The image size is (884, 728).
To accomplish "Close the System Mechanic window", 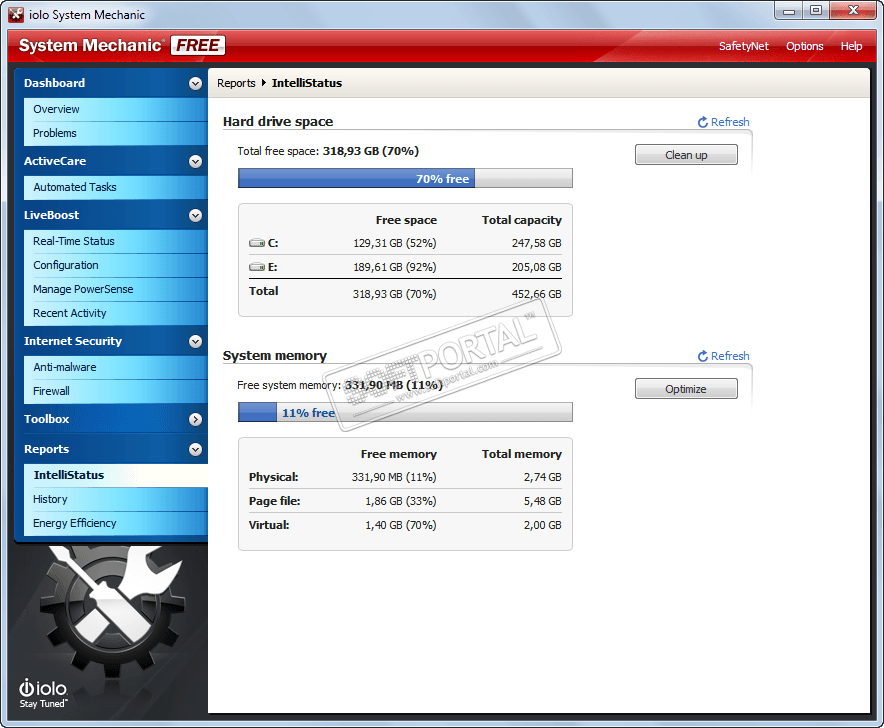I will coord(854,11).
